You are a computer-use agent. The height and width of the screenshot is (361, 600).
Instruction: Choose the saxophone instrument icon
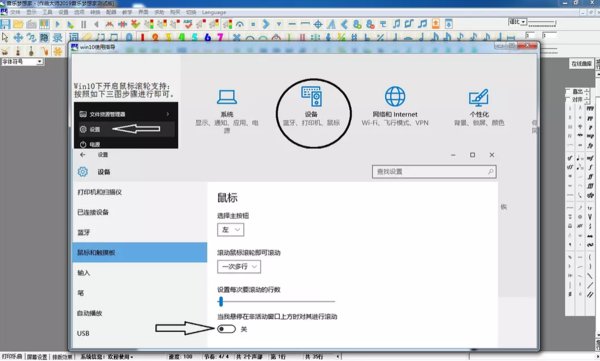coord(45,51)
